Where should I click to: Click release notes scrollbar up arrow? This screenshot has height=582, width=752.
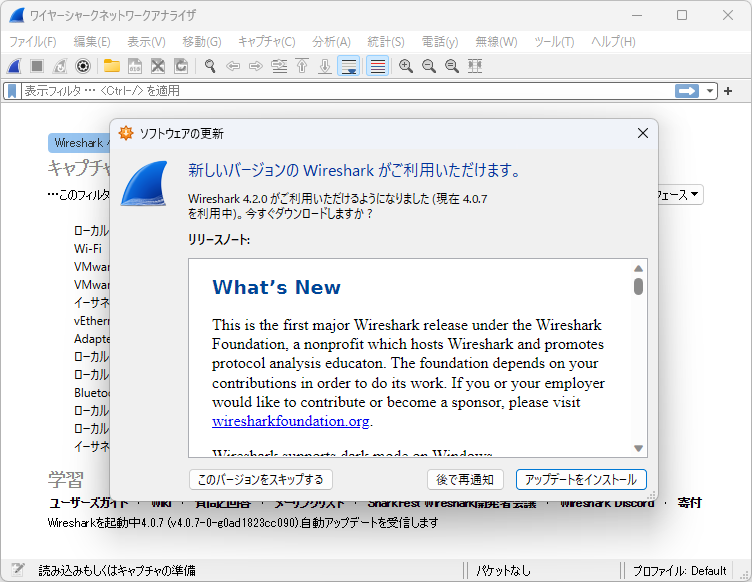click(638, 268)
